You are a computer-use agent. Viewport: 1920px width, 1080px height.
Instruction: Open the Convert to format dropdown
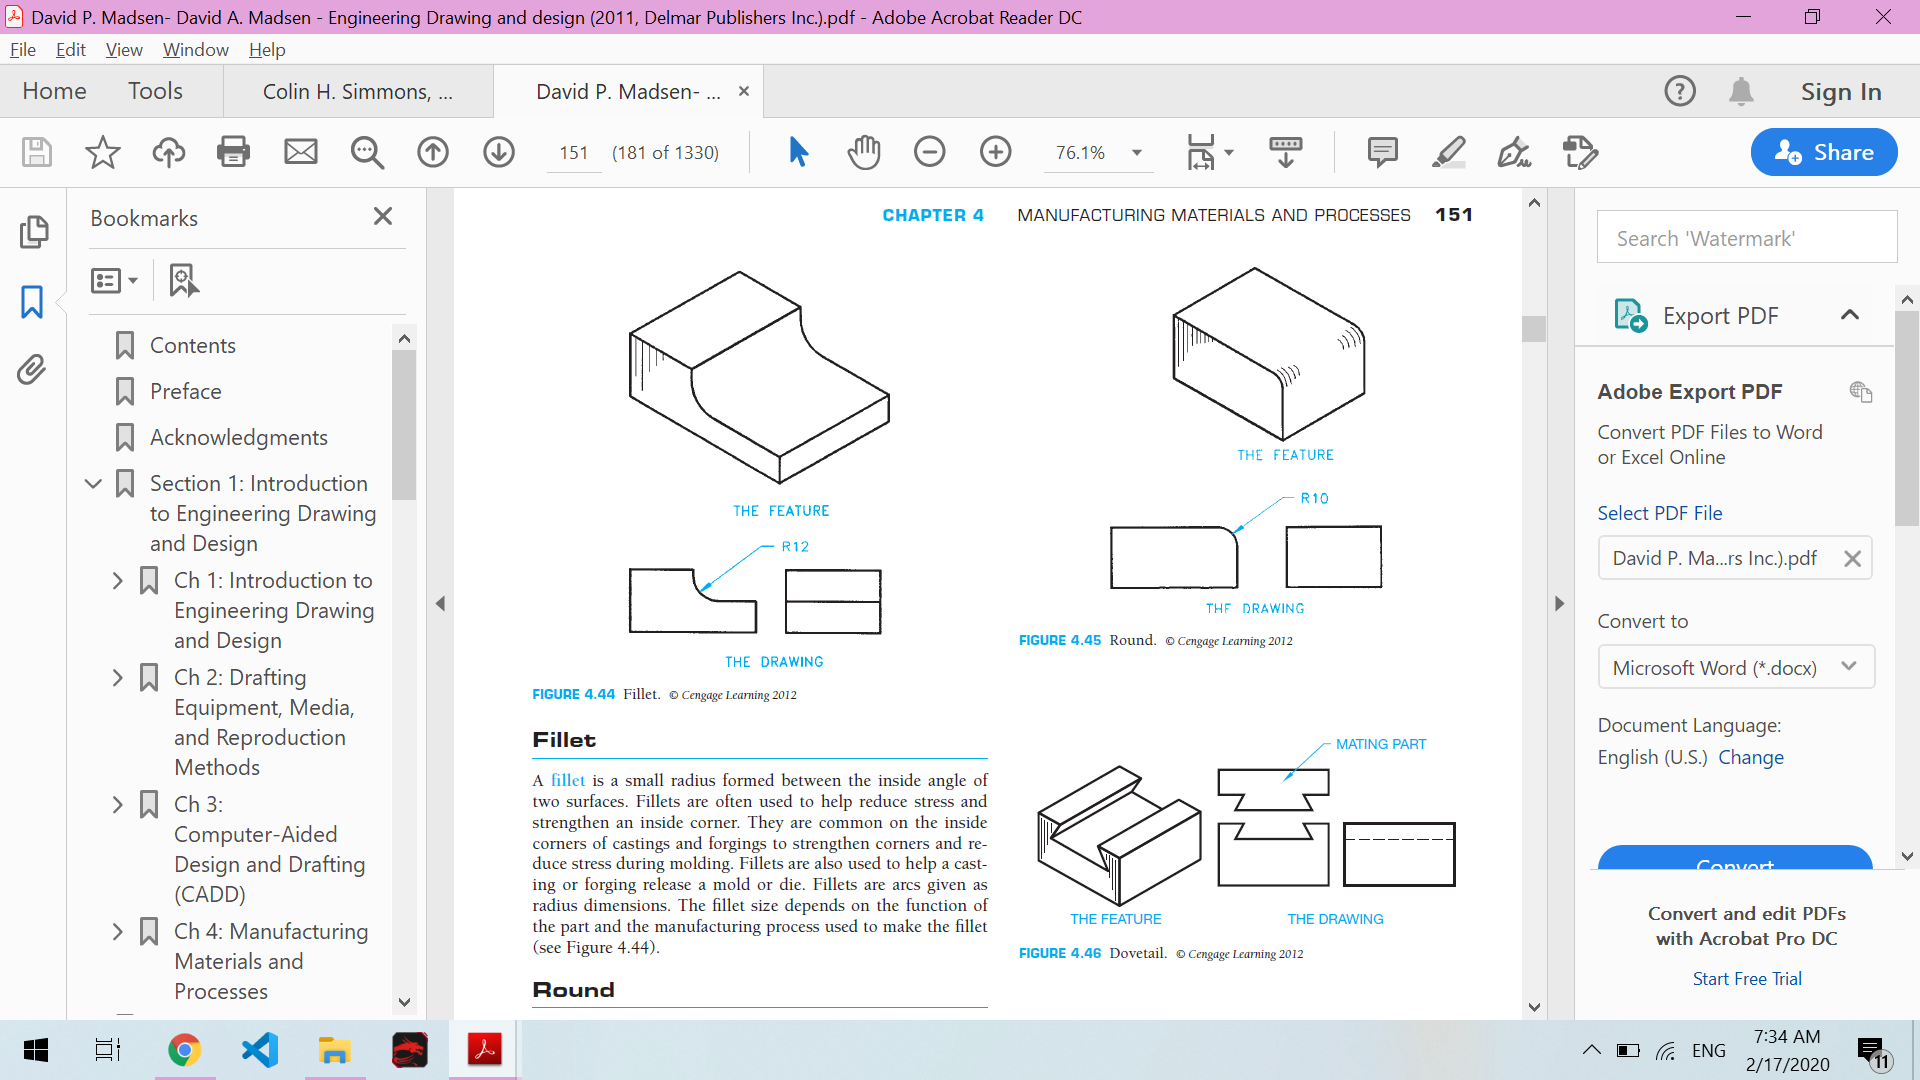[x=1735, y=667]
